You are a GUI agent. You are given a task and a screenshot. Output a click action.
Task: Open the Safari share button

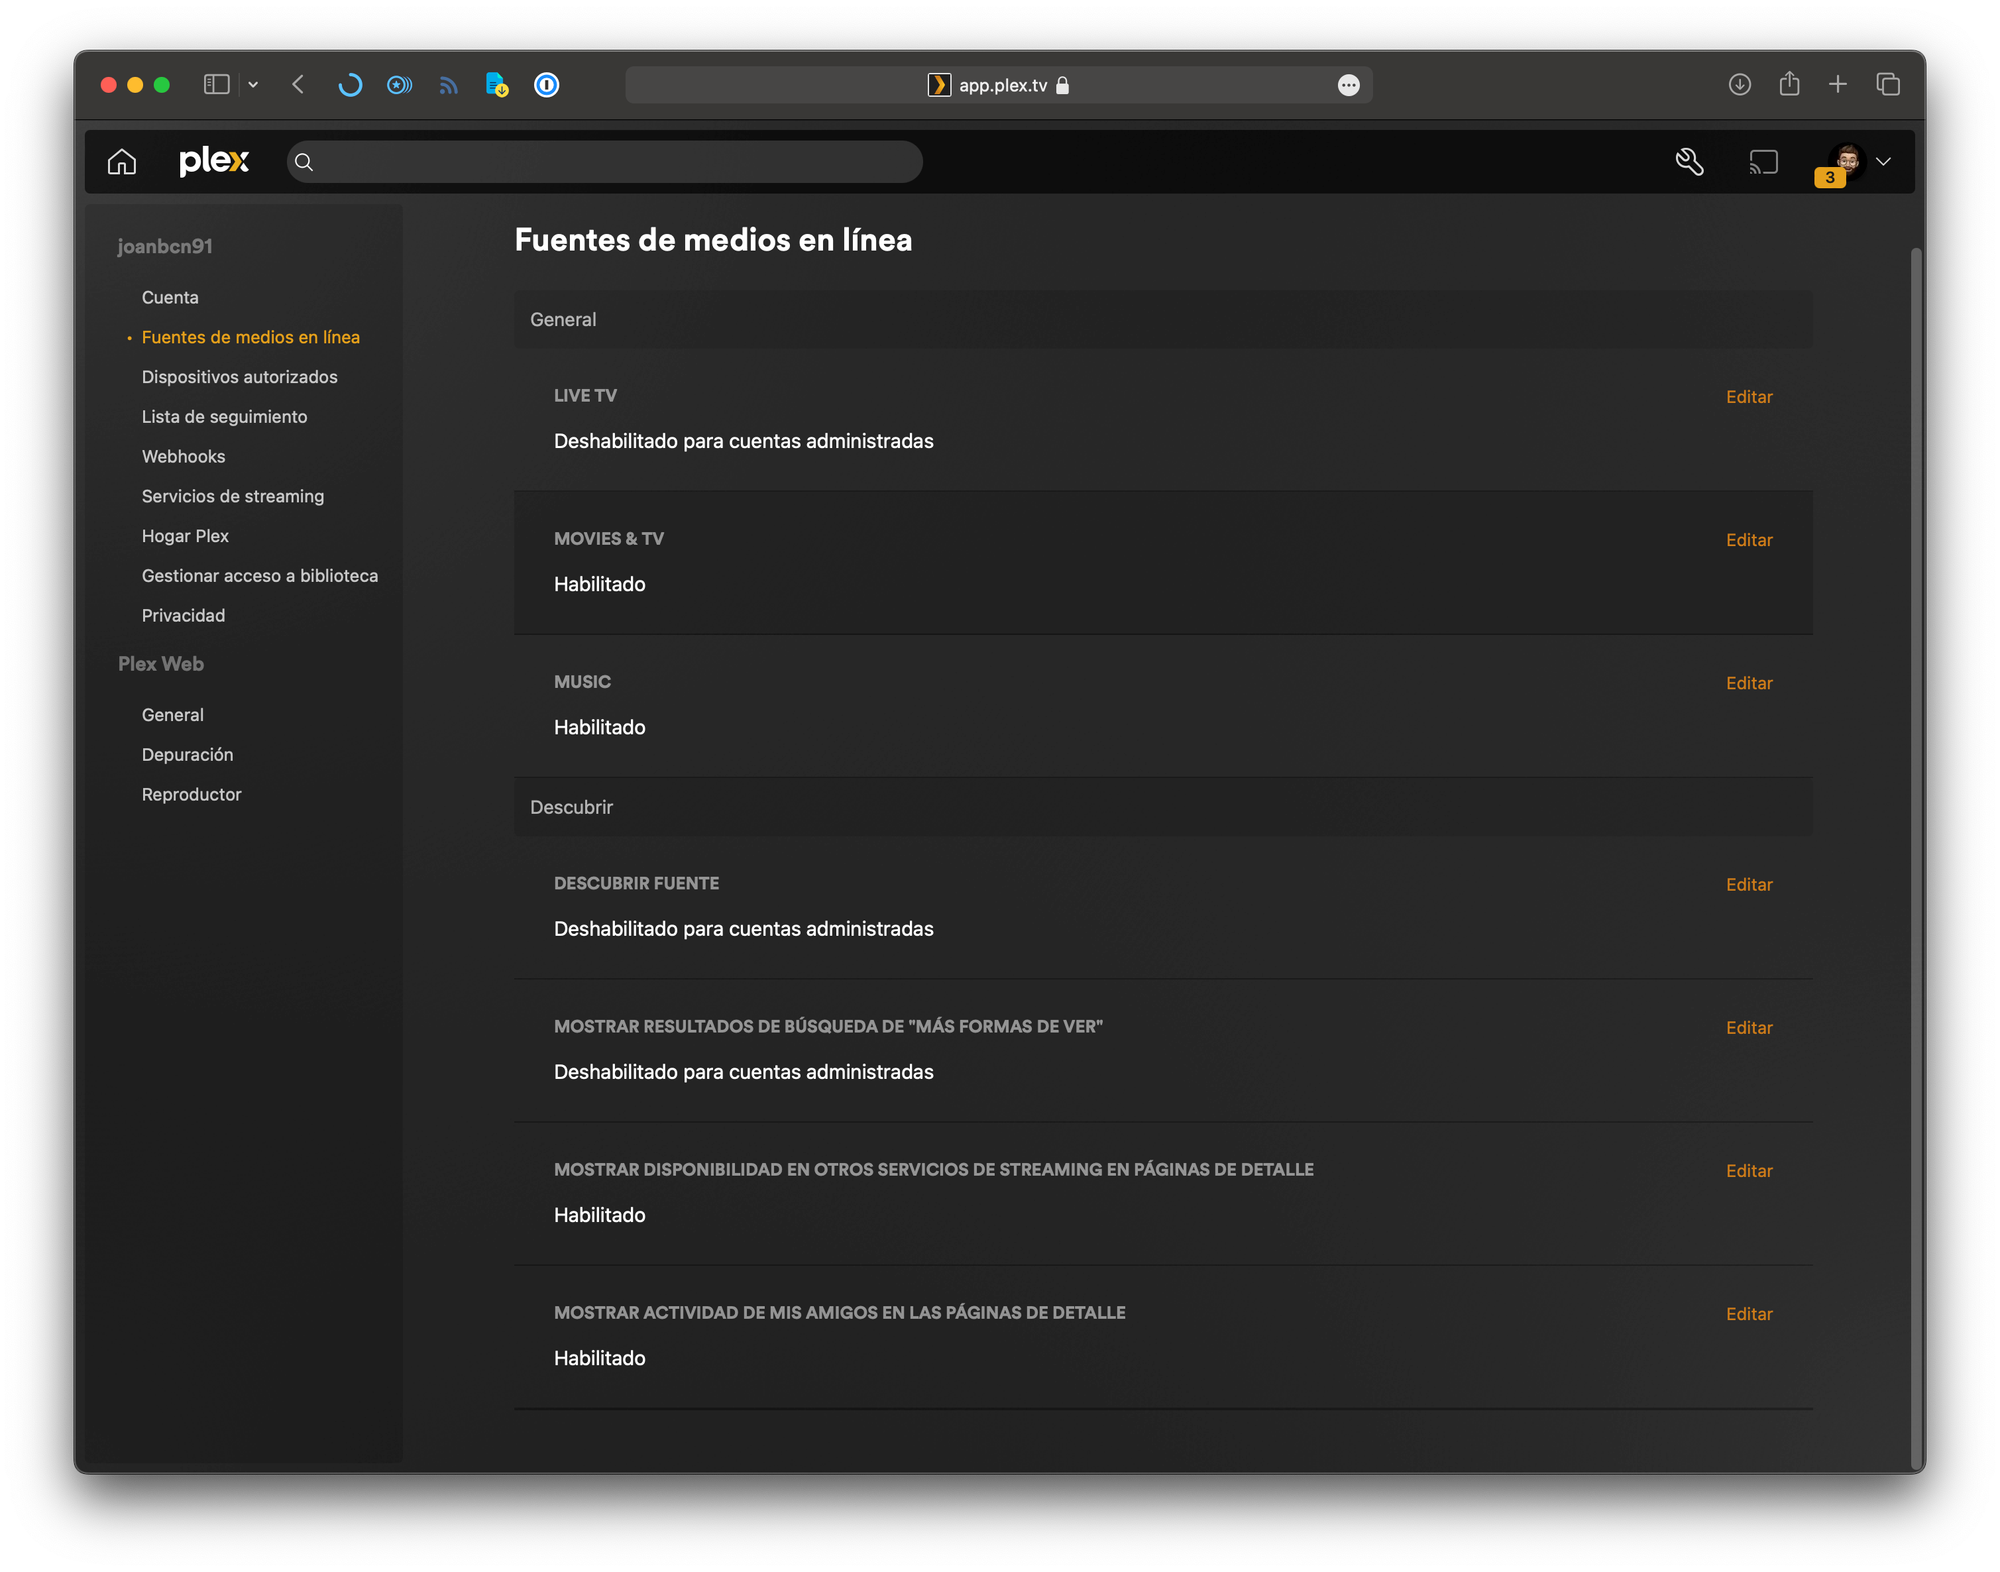click(x=1789, y=84)
